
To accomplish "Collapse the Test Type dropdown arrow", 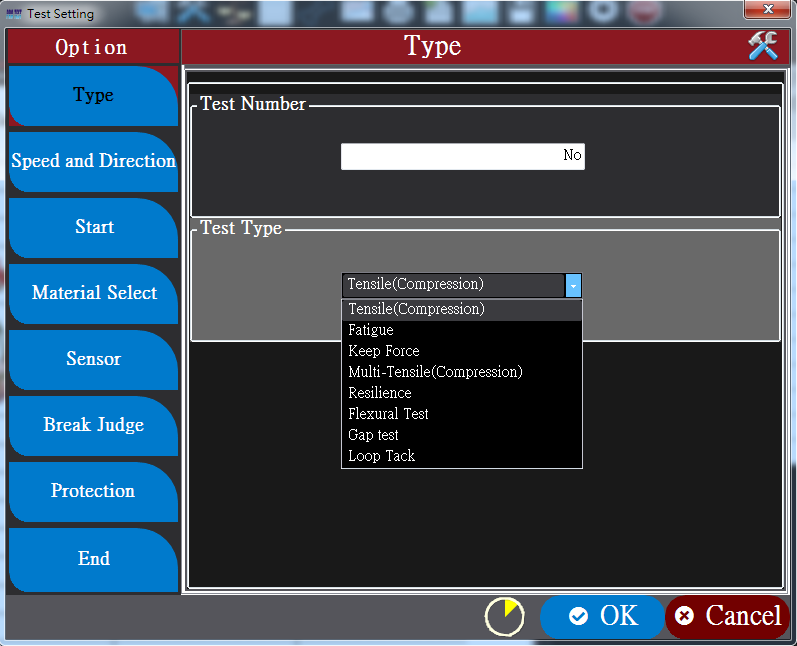I will [x=573, y=285].
